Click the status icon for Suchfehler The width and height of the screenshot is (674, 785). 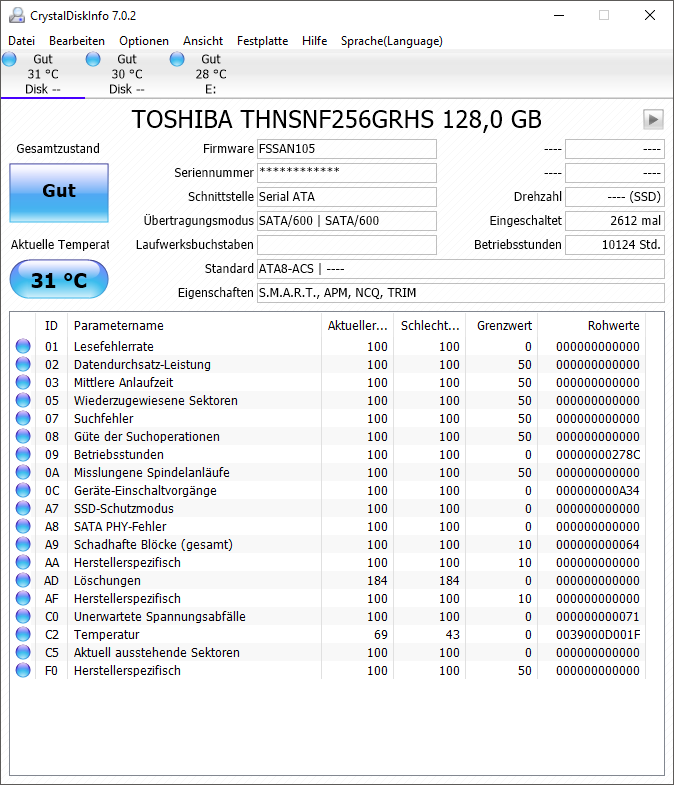(x=23, y=418)
